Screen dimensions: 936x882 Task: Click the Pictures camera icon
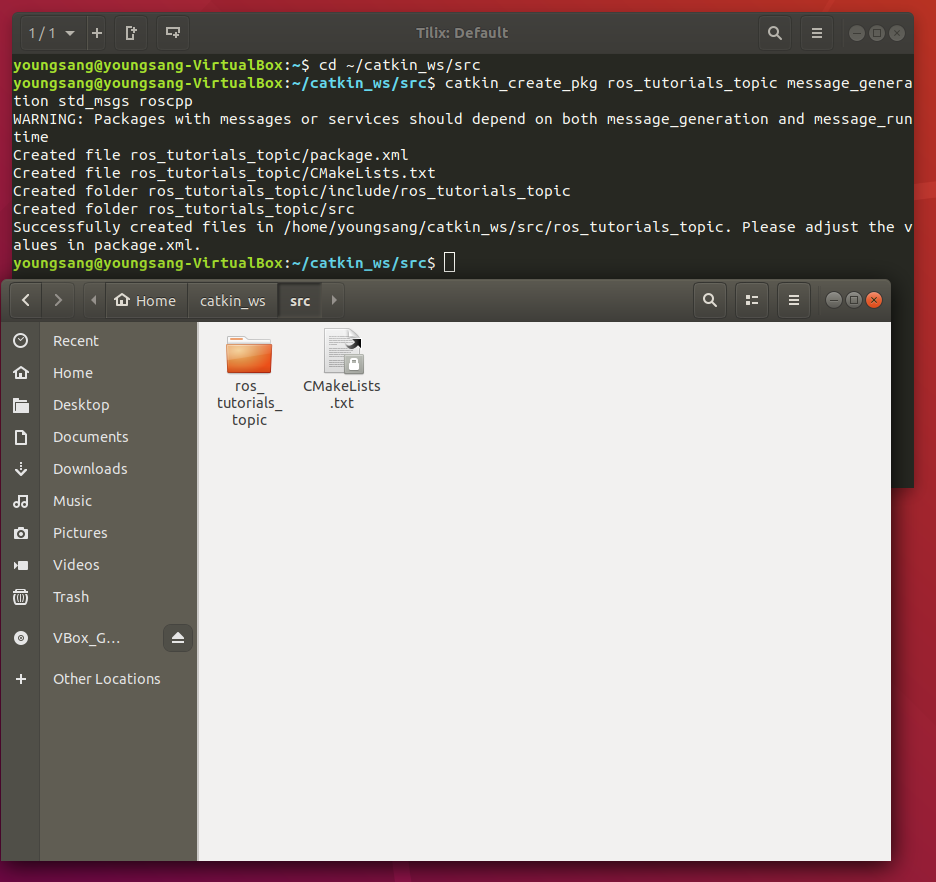[x=21, y=533]
